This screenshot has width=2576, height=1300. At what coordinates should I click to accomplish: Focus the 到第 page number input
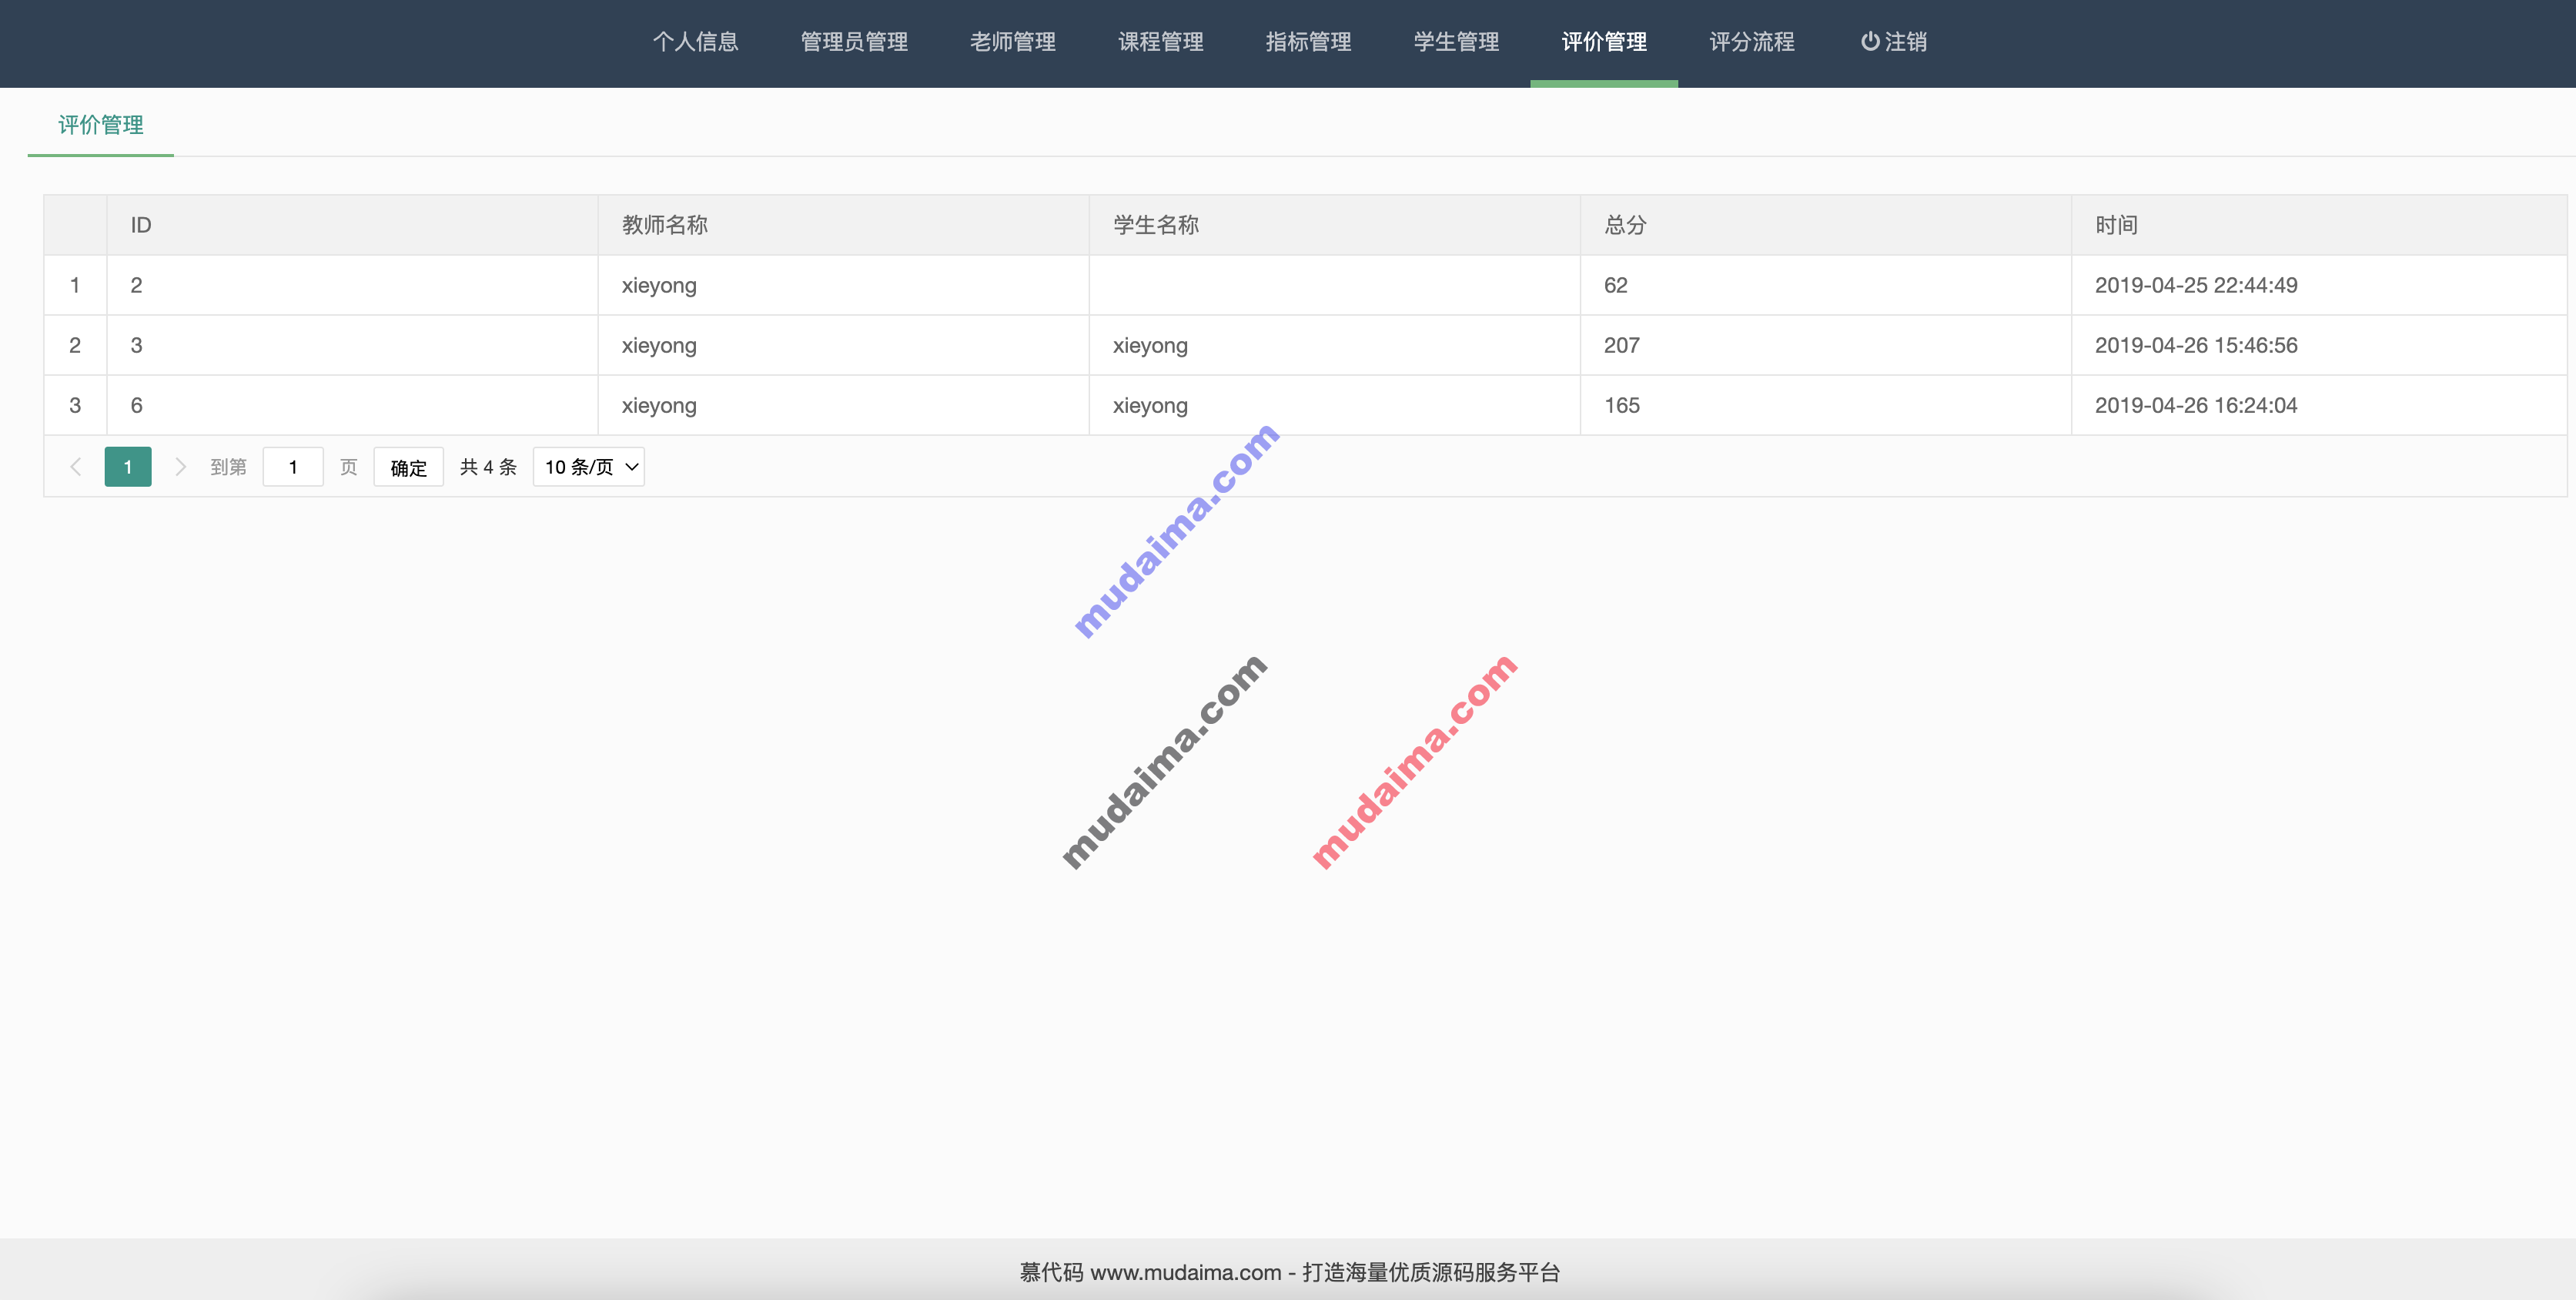[x=293, y=467]
